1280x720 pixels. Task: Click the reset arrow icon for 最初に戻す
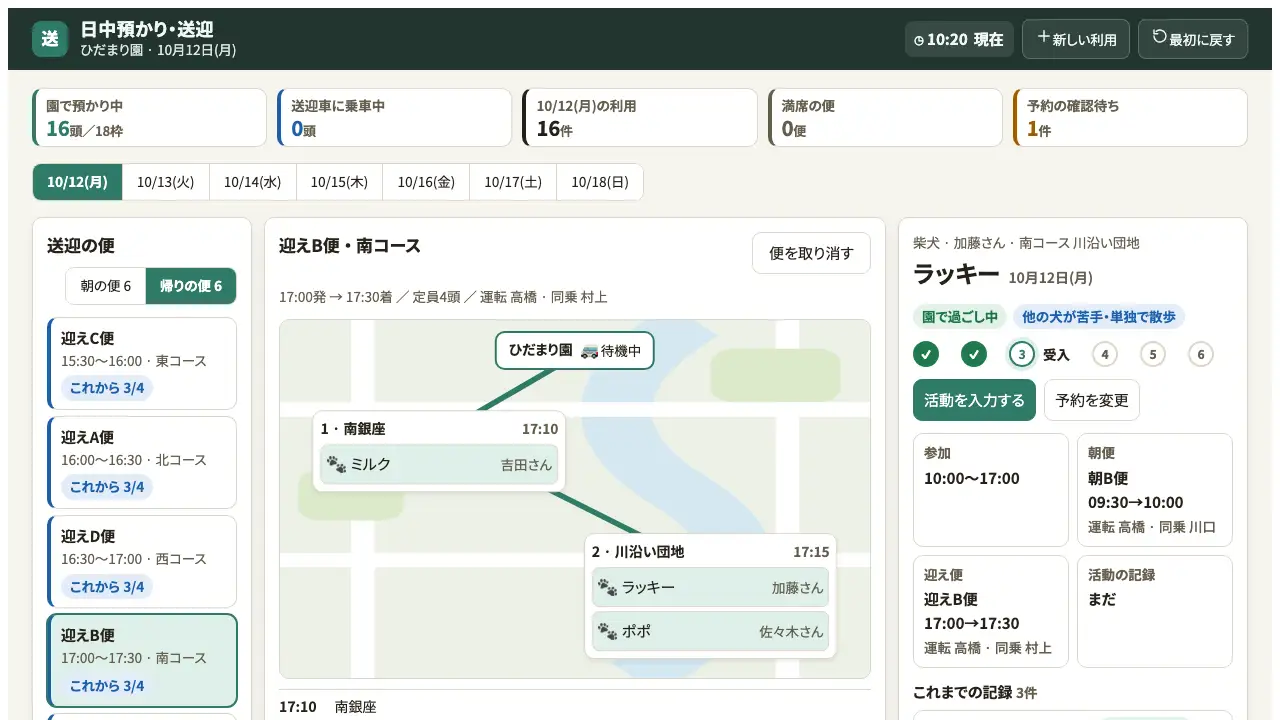click(1160, 38)
